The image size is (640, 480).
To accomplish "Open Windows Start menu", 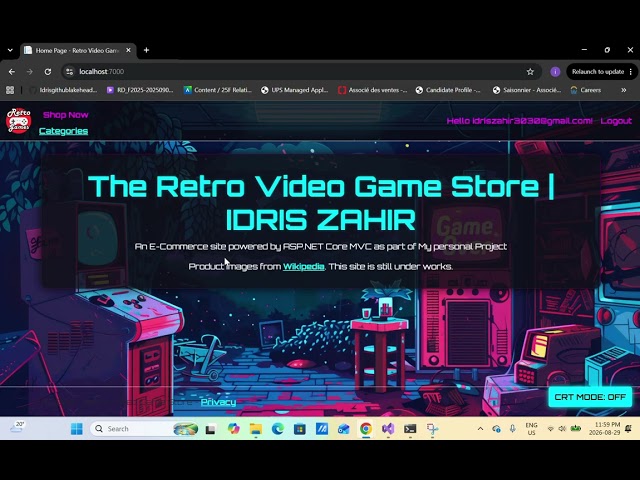I will pyautogui.click(x=77, y=429).
